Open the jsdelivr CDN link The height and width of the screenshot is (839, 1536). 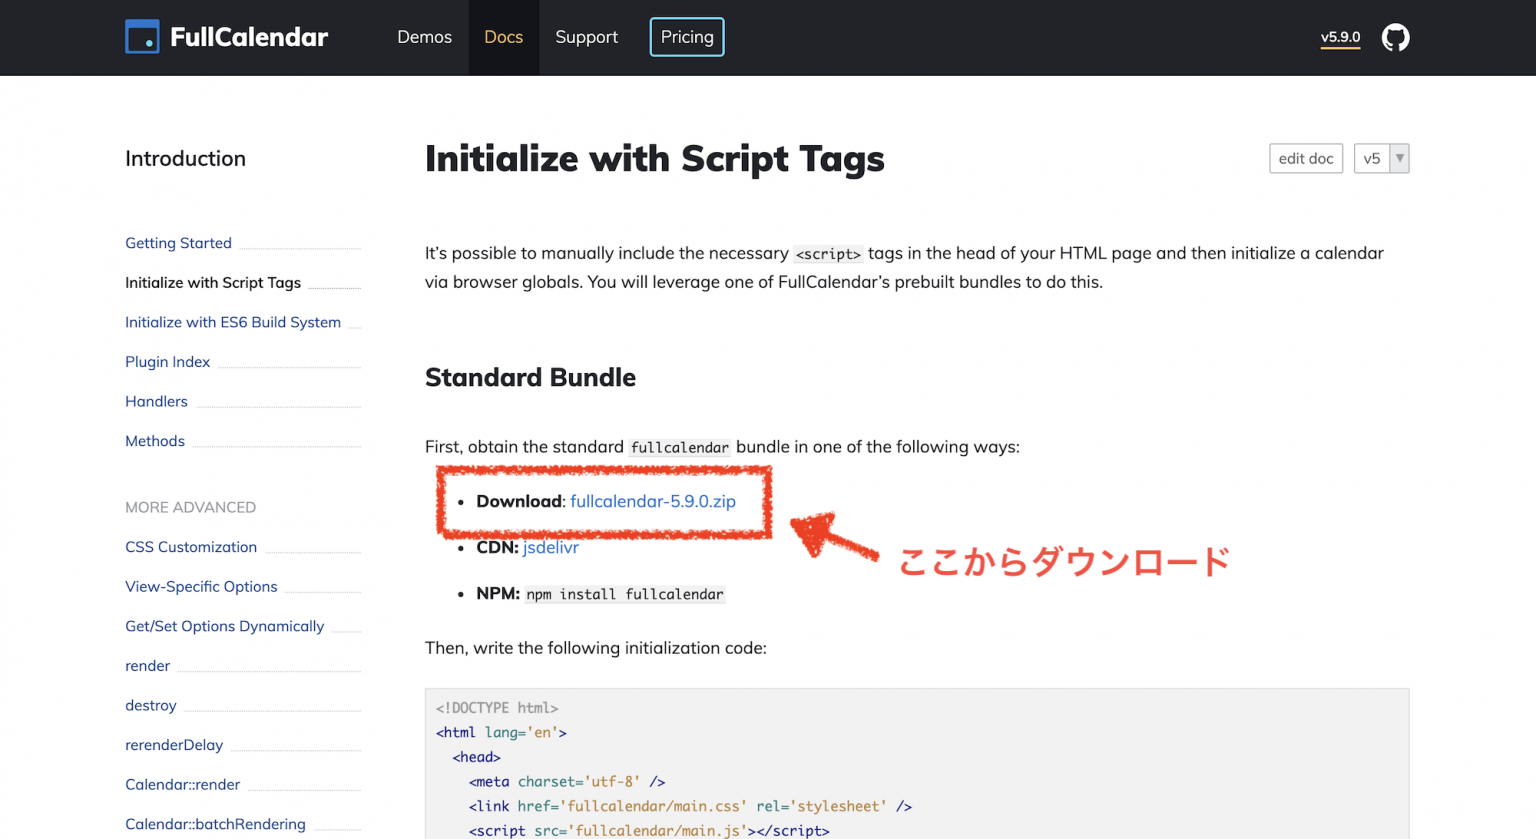pyautogui.click(x=551, y=547)
